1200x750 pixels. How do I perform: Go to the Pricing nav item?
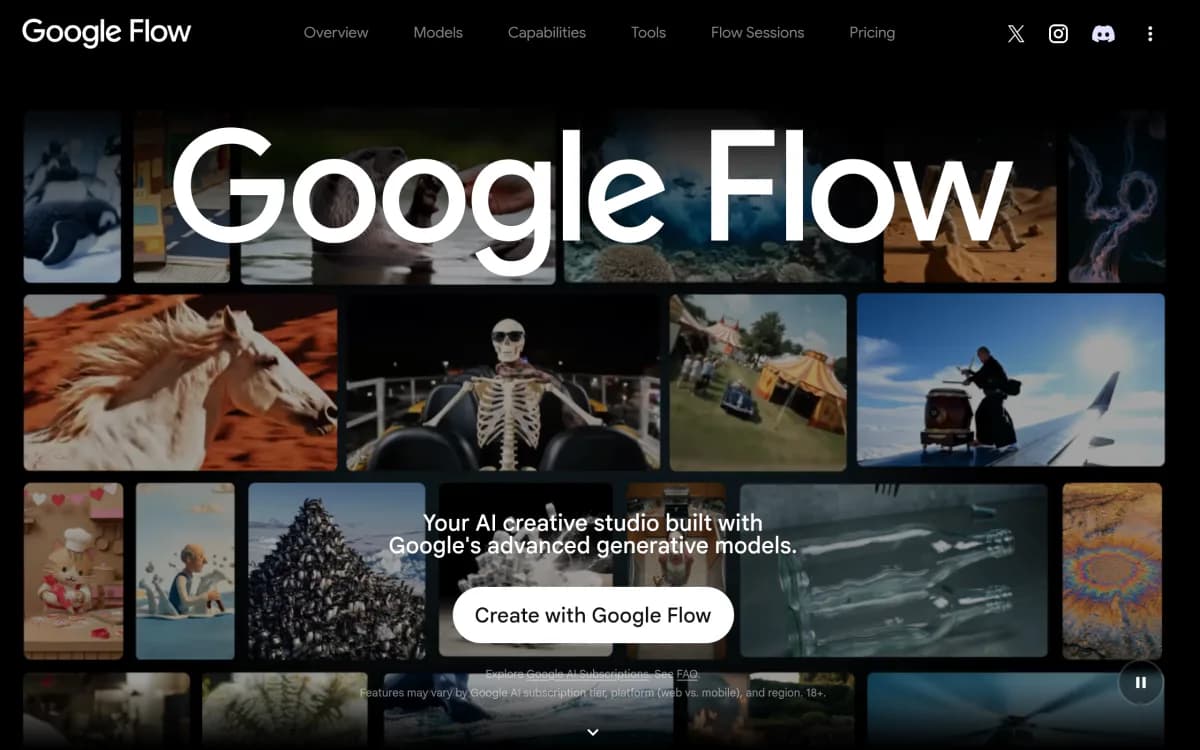click(x=872, y=33)
